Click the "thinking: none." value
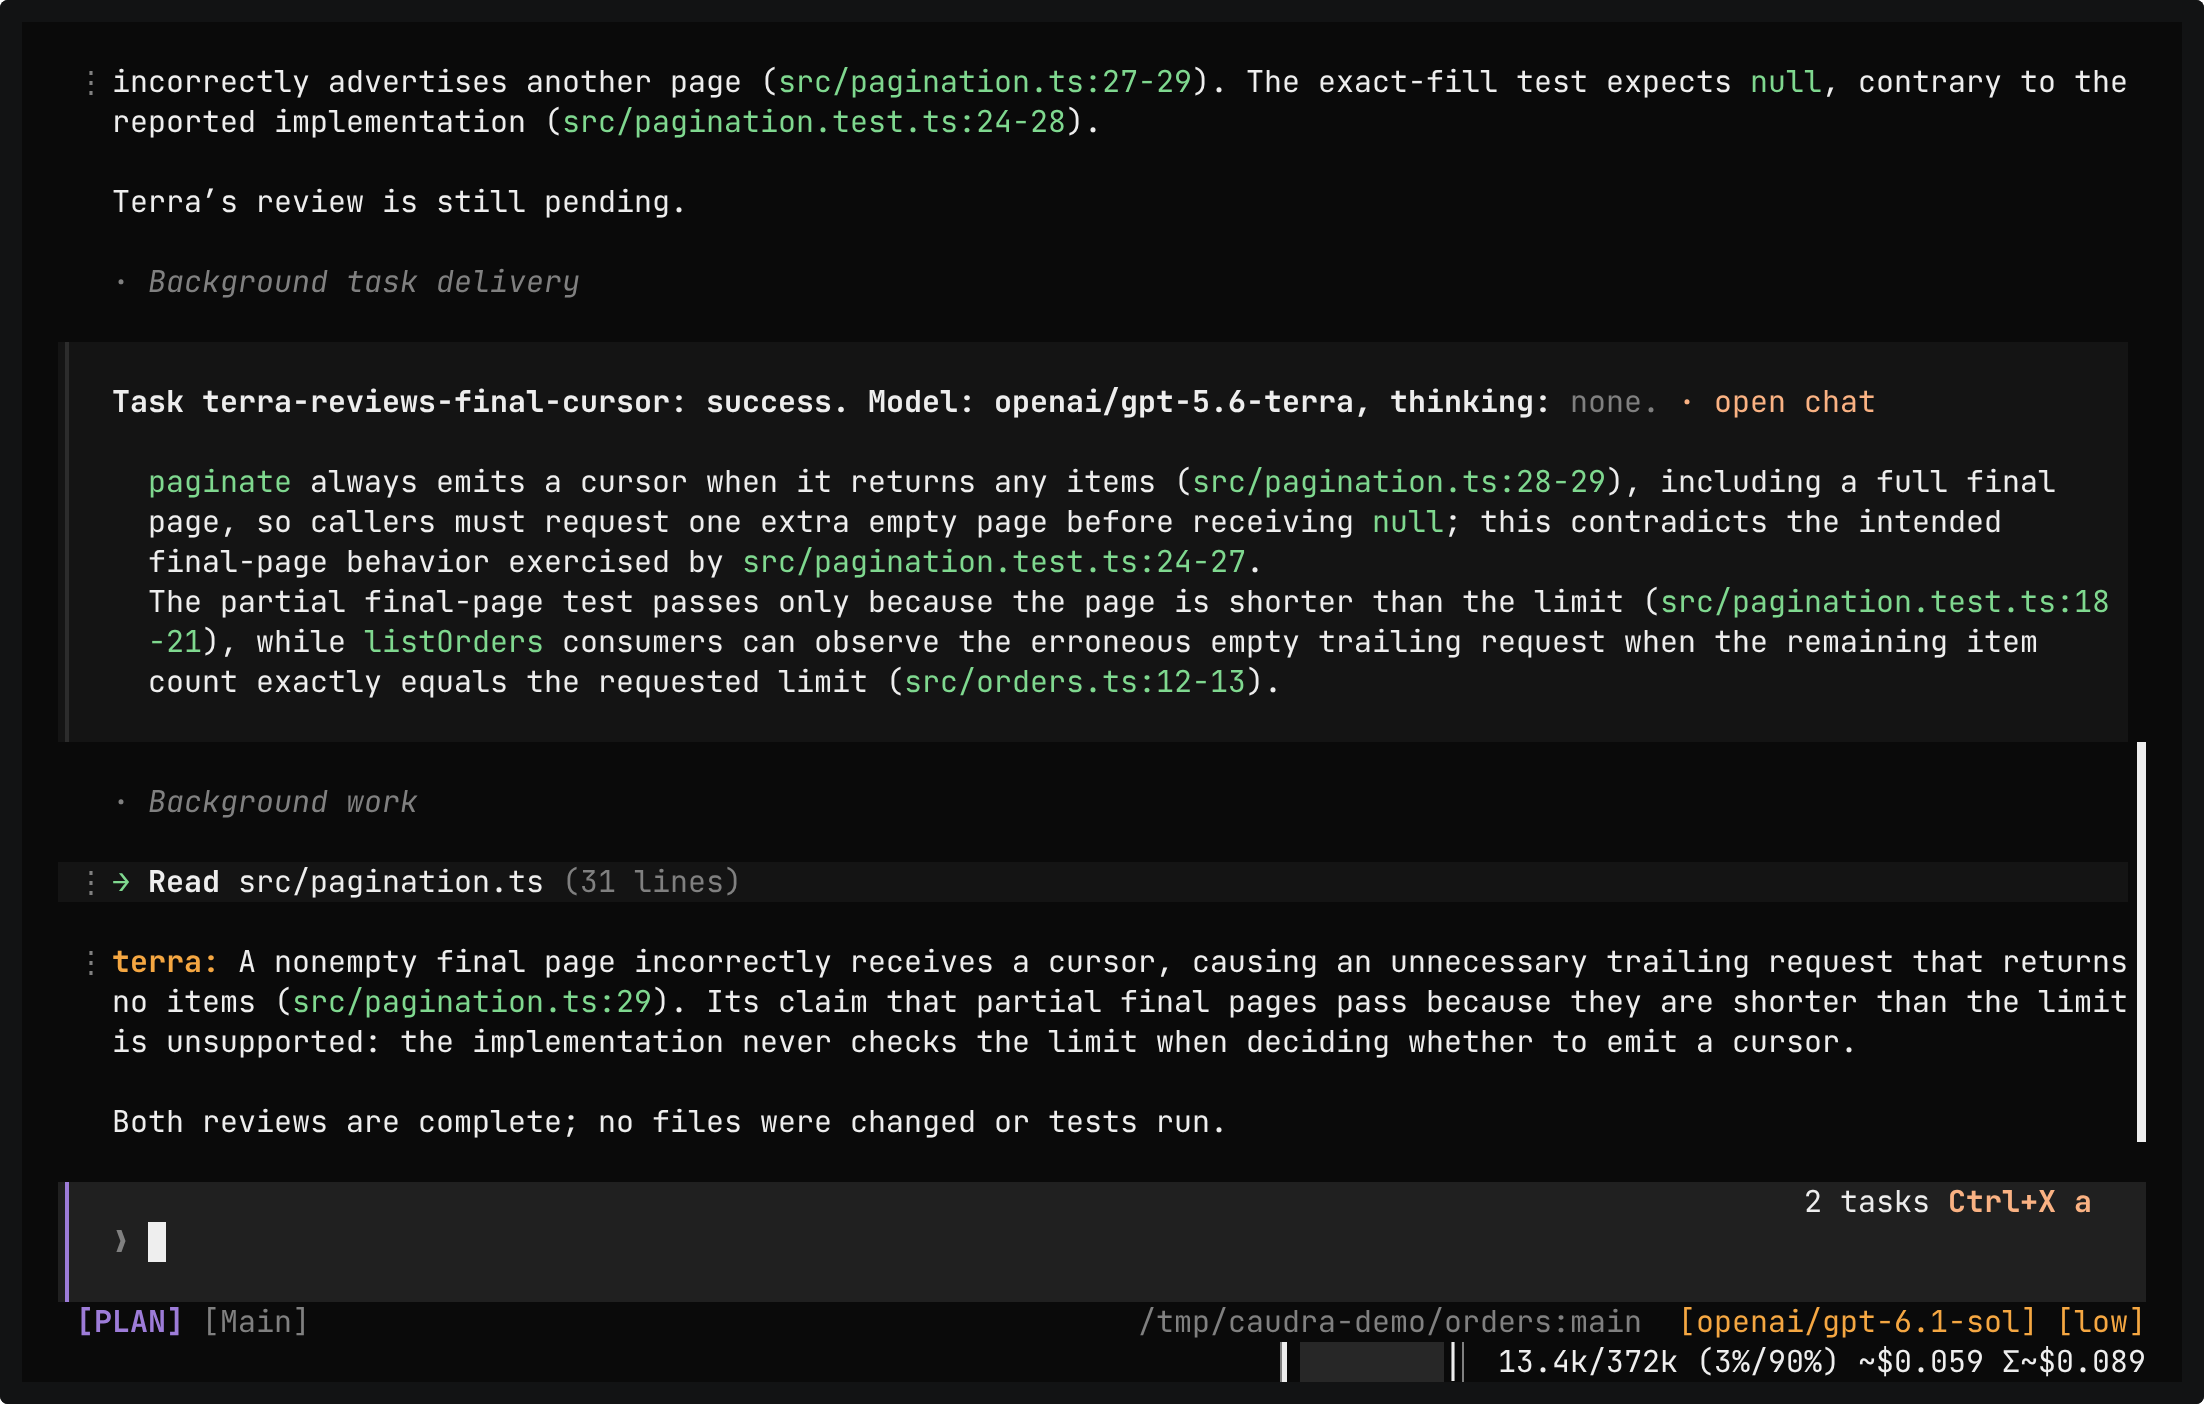 point(1524,402)
